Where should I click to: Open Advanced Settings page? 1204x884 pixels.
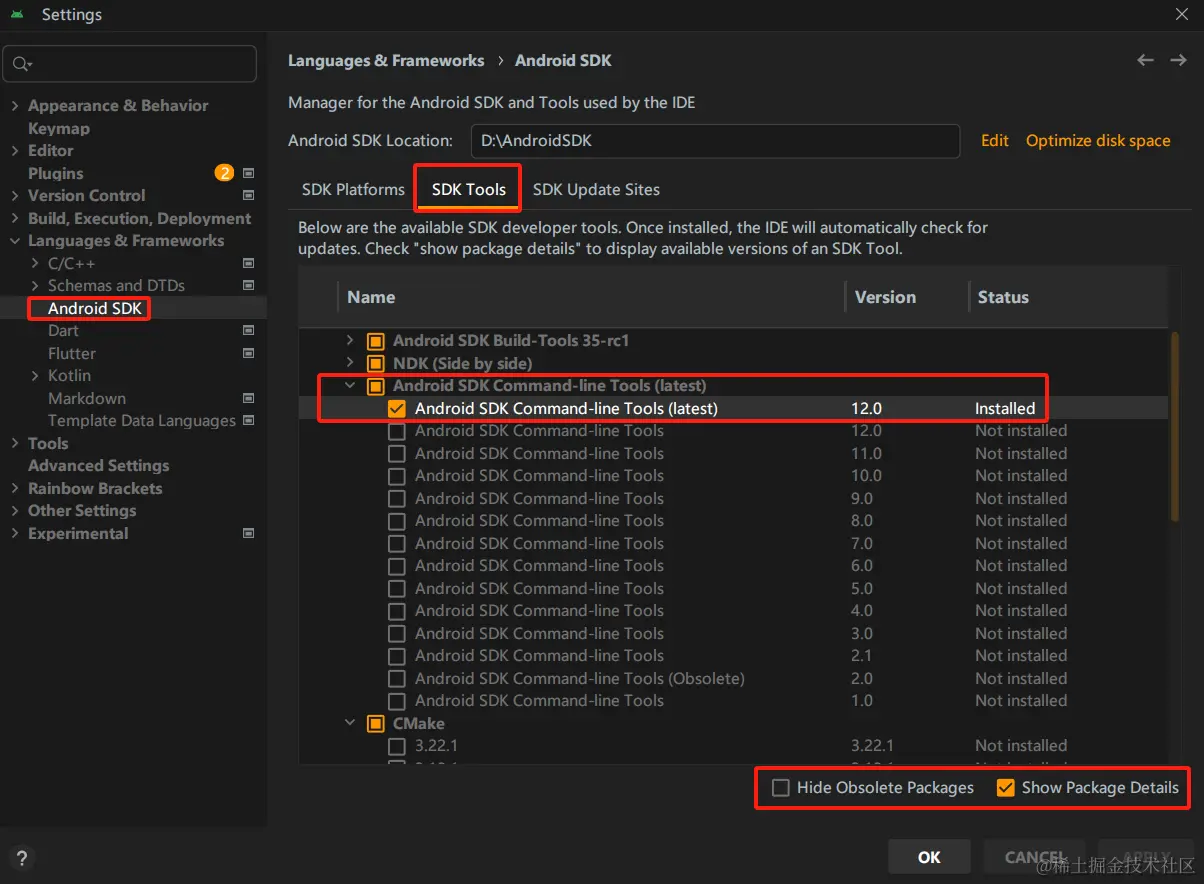98,466
